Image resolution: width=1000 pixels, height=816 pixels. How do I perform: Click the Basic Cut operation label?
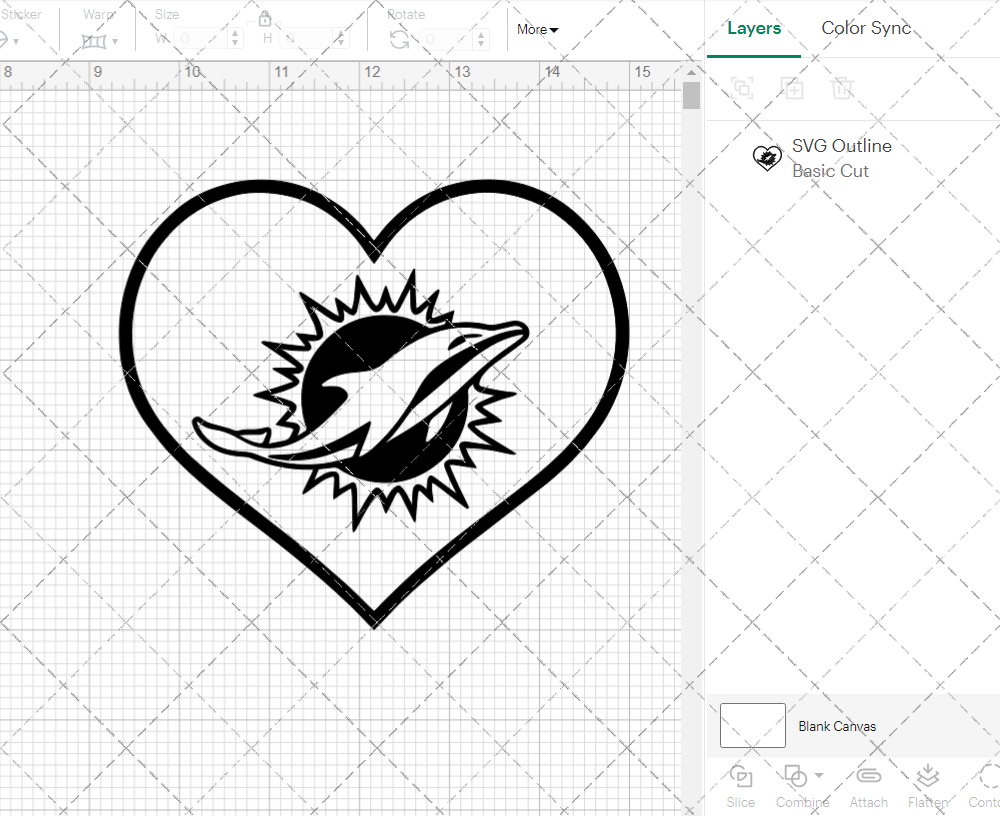point(830,171)
